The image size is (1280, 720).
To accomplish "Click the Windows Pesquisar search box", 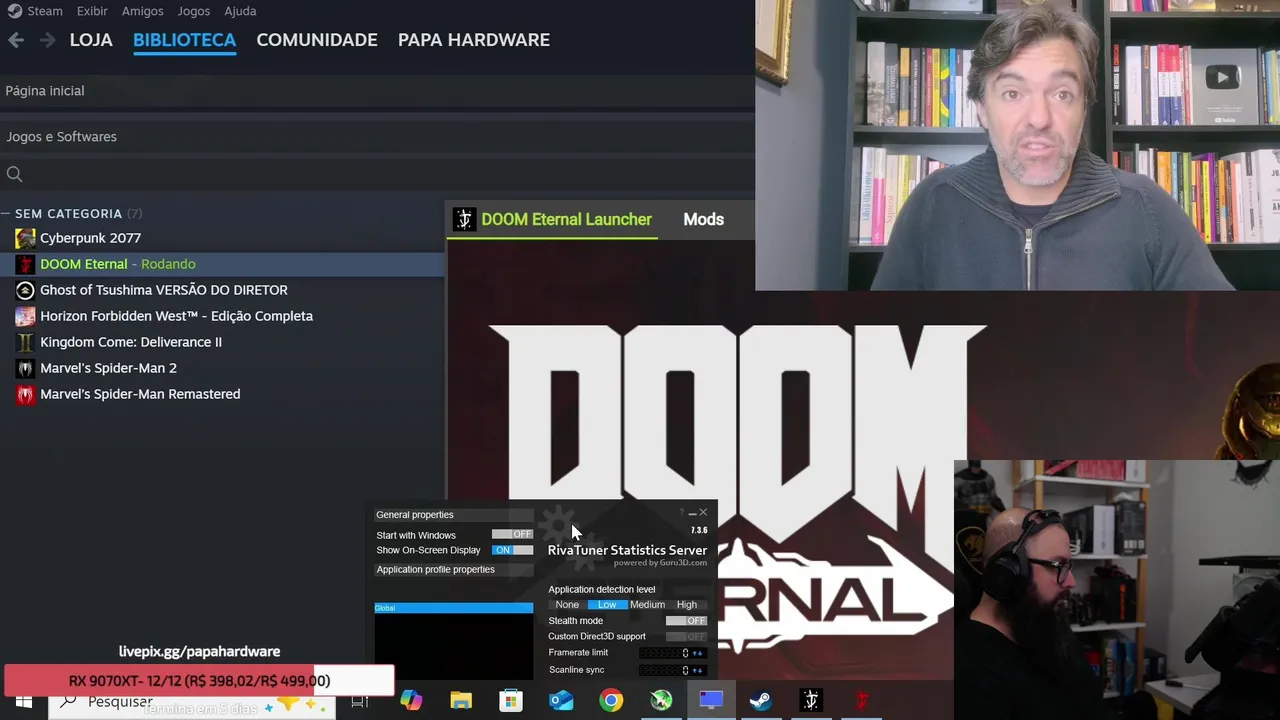I will click(190, 703).
